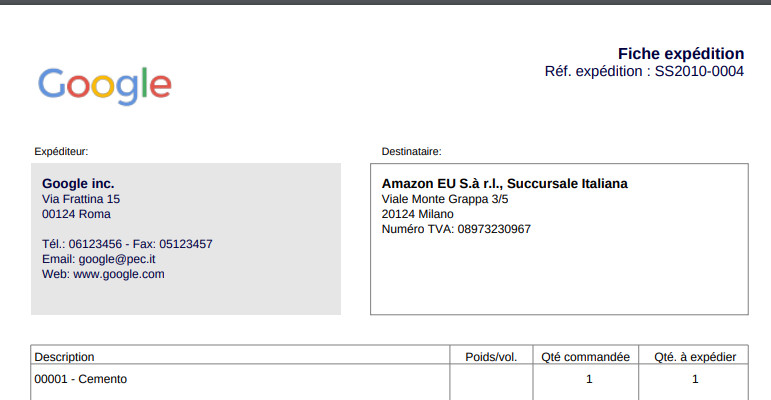This screenshot has width=771, height=400.
Task: Click the '20124 Milano' line
Action: tap(418, 214)
